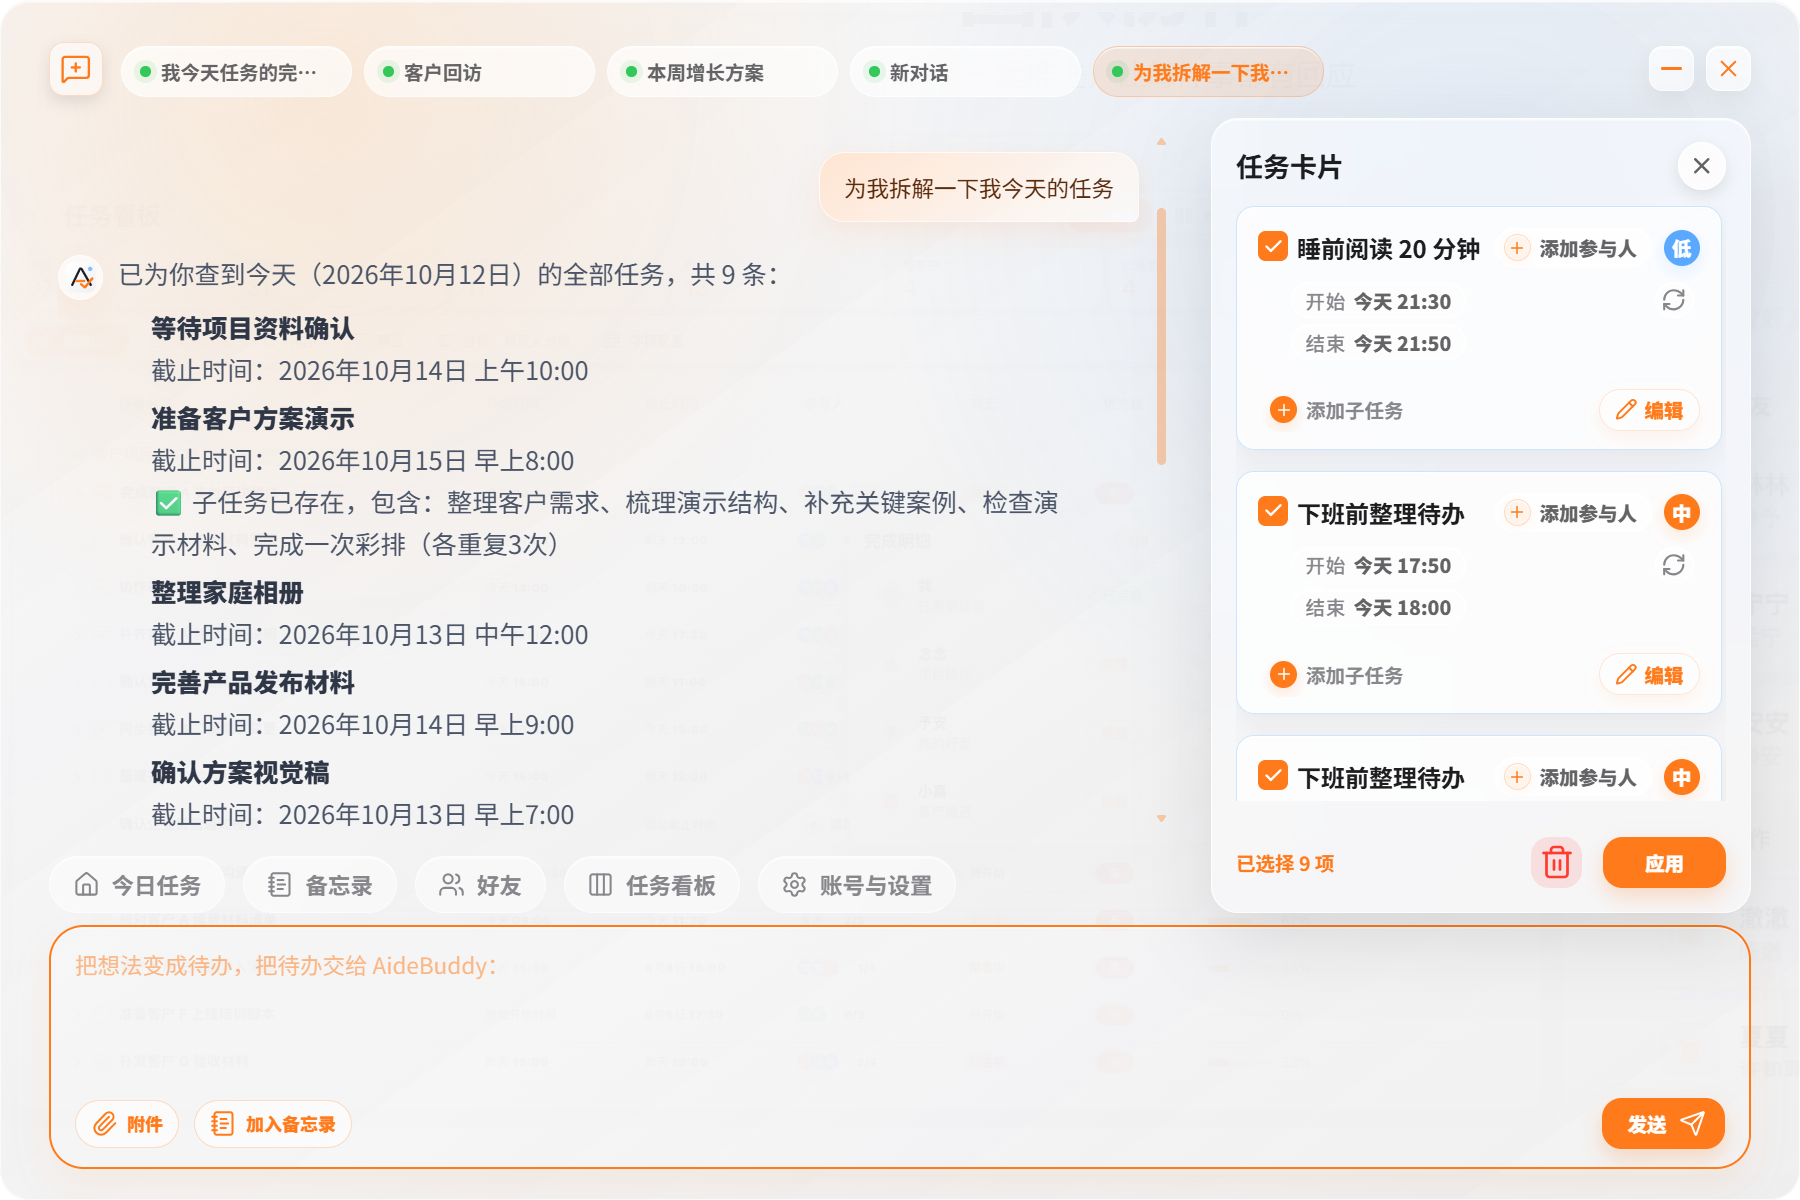
Task: Add a participant to 睡前阅读 20 分钟
Action: click(x=1571, y=248)
